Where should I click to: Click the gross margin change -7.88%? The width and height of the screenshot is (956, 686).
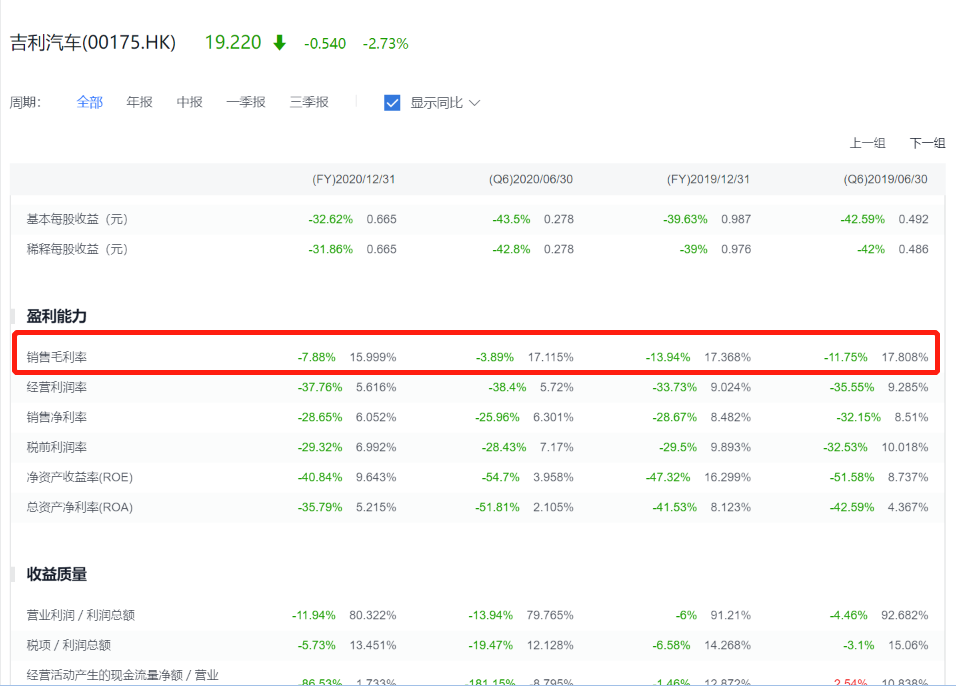coord(316,357)
